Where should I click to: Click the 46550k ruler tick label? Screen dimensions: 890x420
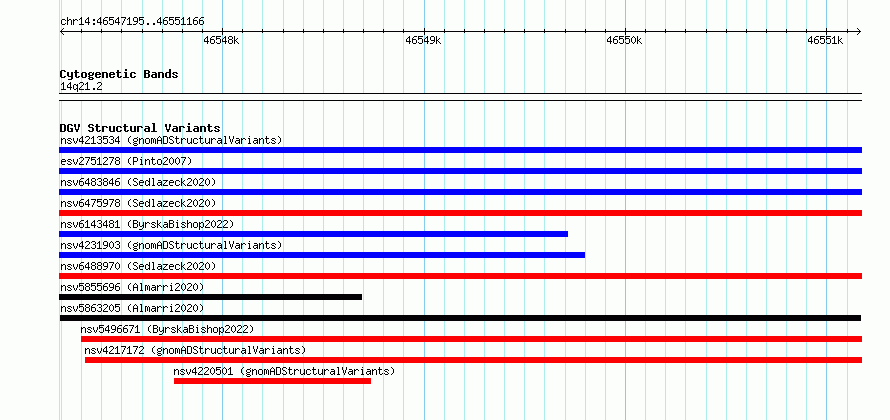coord(624,40)
